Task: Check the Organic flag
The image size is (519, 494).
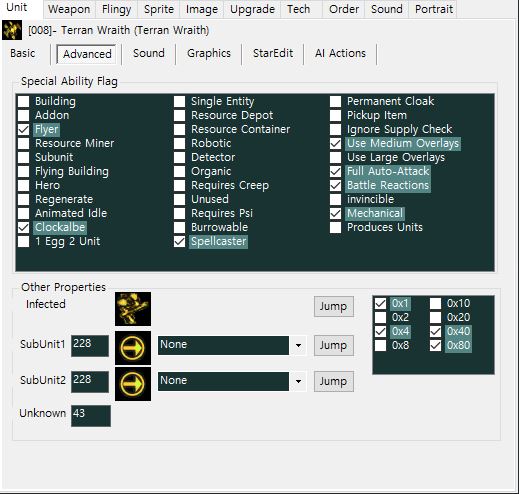Action: pyautogui.click(x=180, y=171)
